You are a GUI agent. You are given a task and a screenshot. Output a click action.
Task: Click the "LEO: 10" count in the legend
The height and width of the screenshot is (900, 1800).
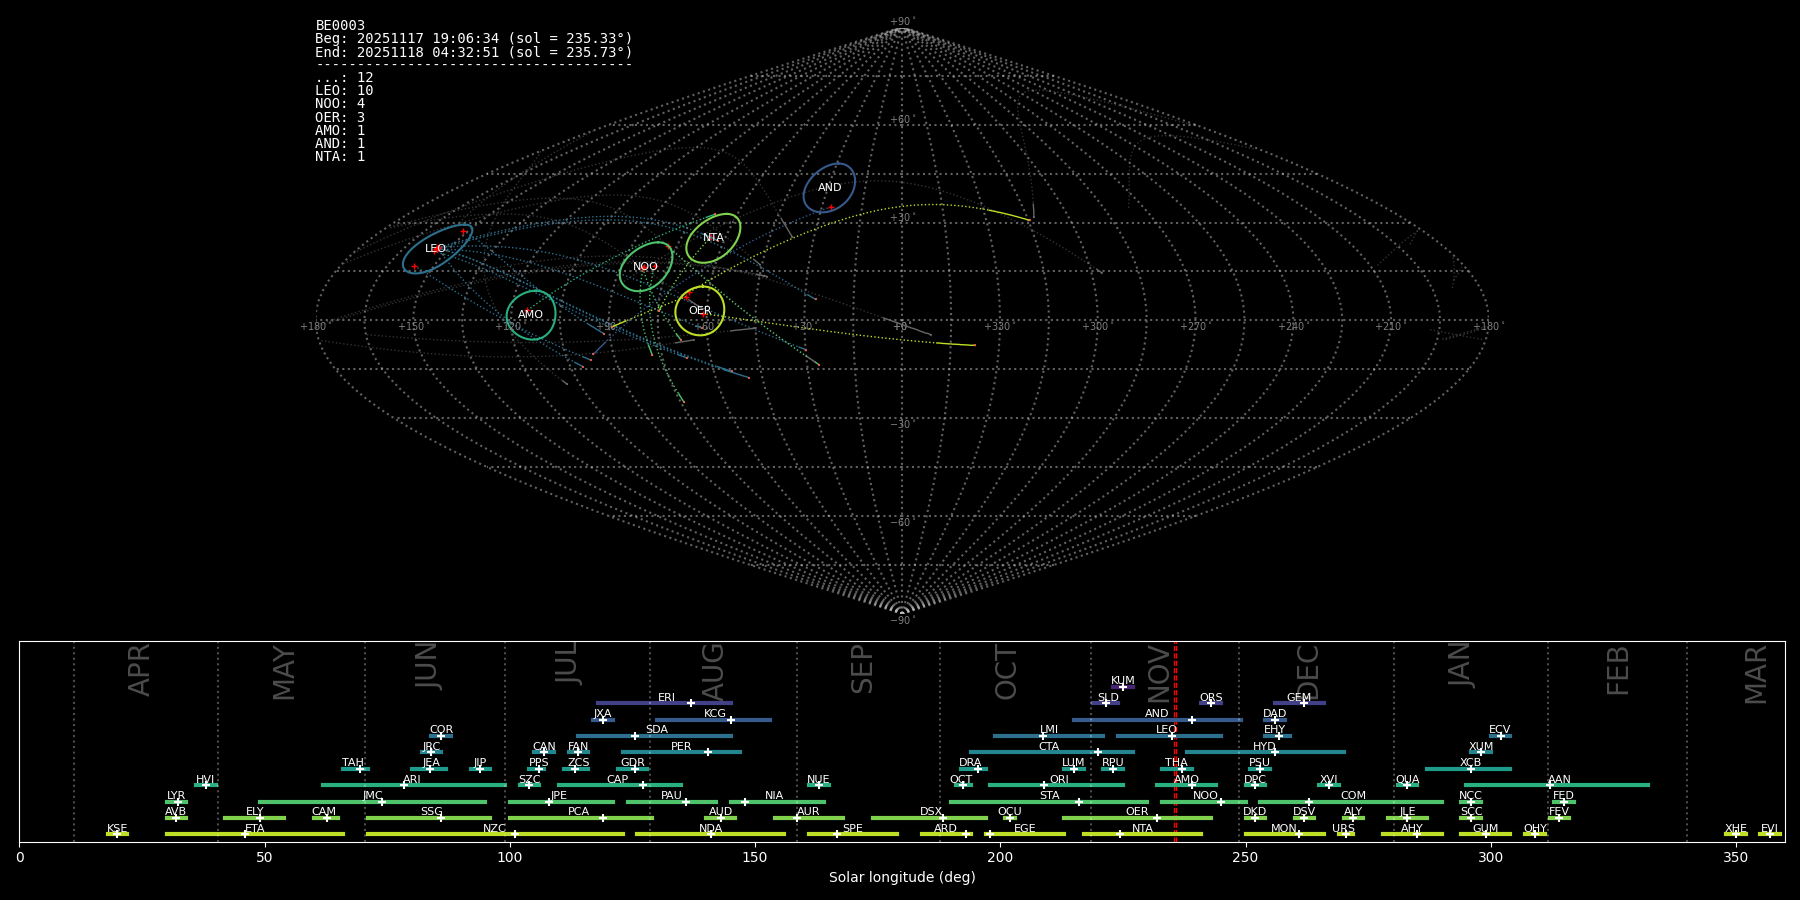344,91
